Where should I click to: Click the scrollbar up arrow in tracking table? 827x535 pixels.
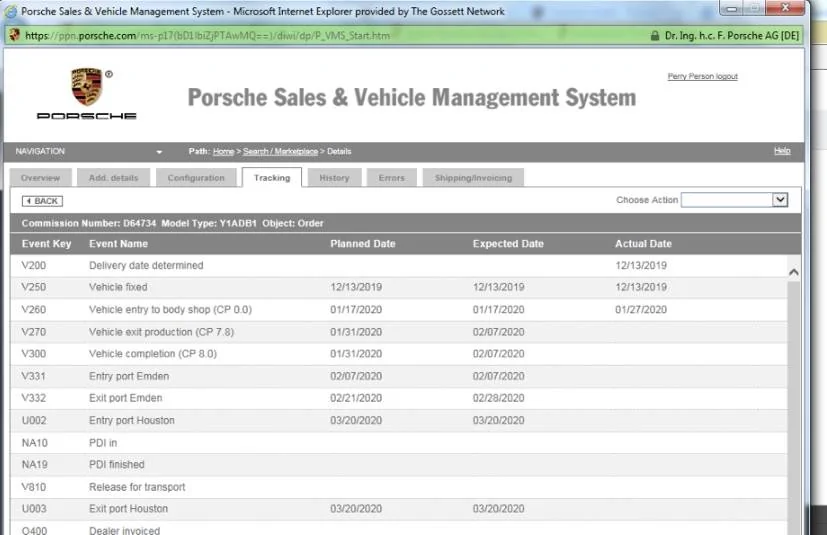tap(793, 272)
